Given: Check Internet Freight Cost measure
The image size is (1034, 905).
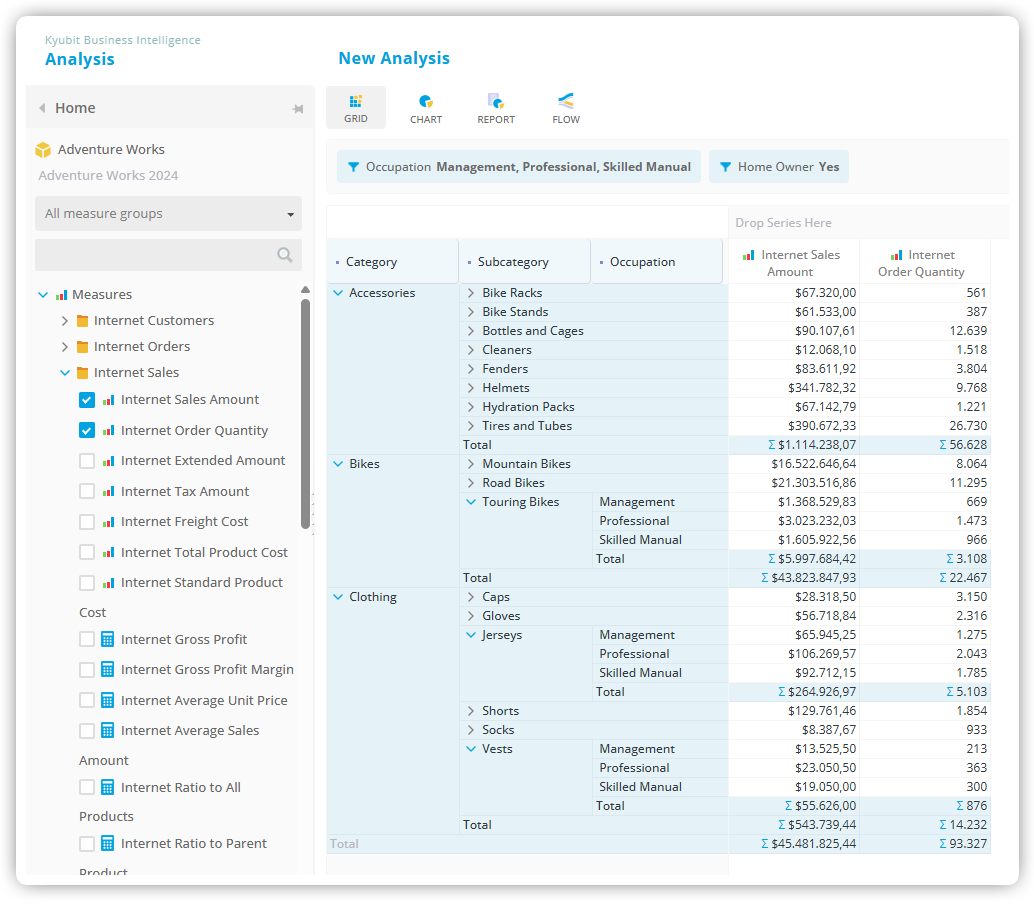Looking at the screenshot, I should [86, 522].
